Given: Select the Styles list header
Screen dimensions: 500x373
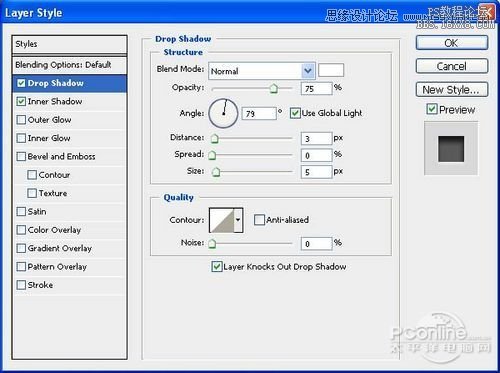Looking at the screenshot, I should pos(69,44).
